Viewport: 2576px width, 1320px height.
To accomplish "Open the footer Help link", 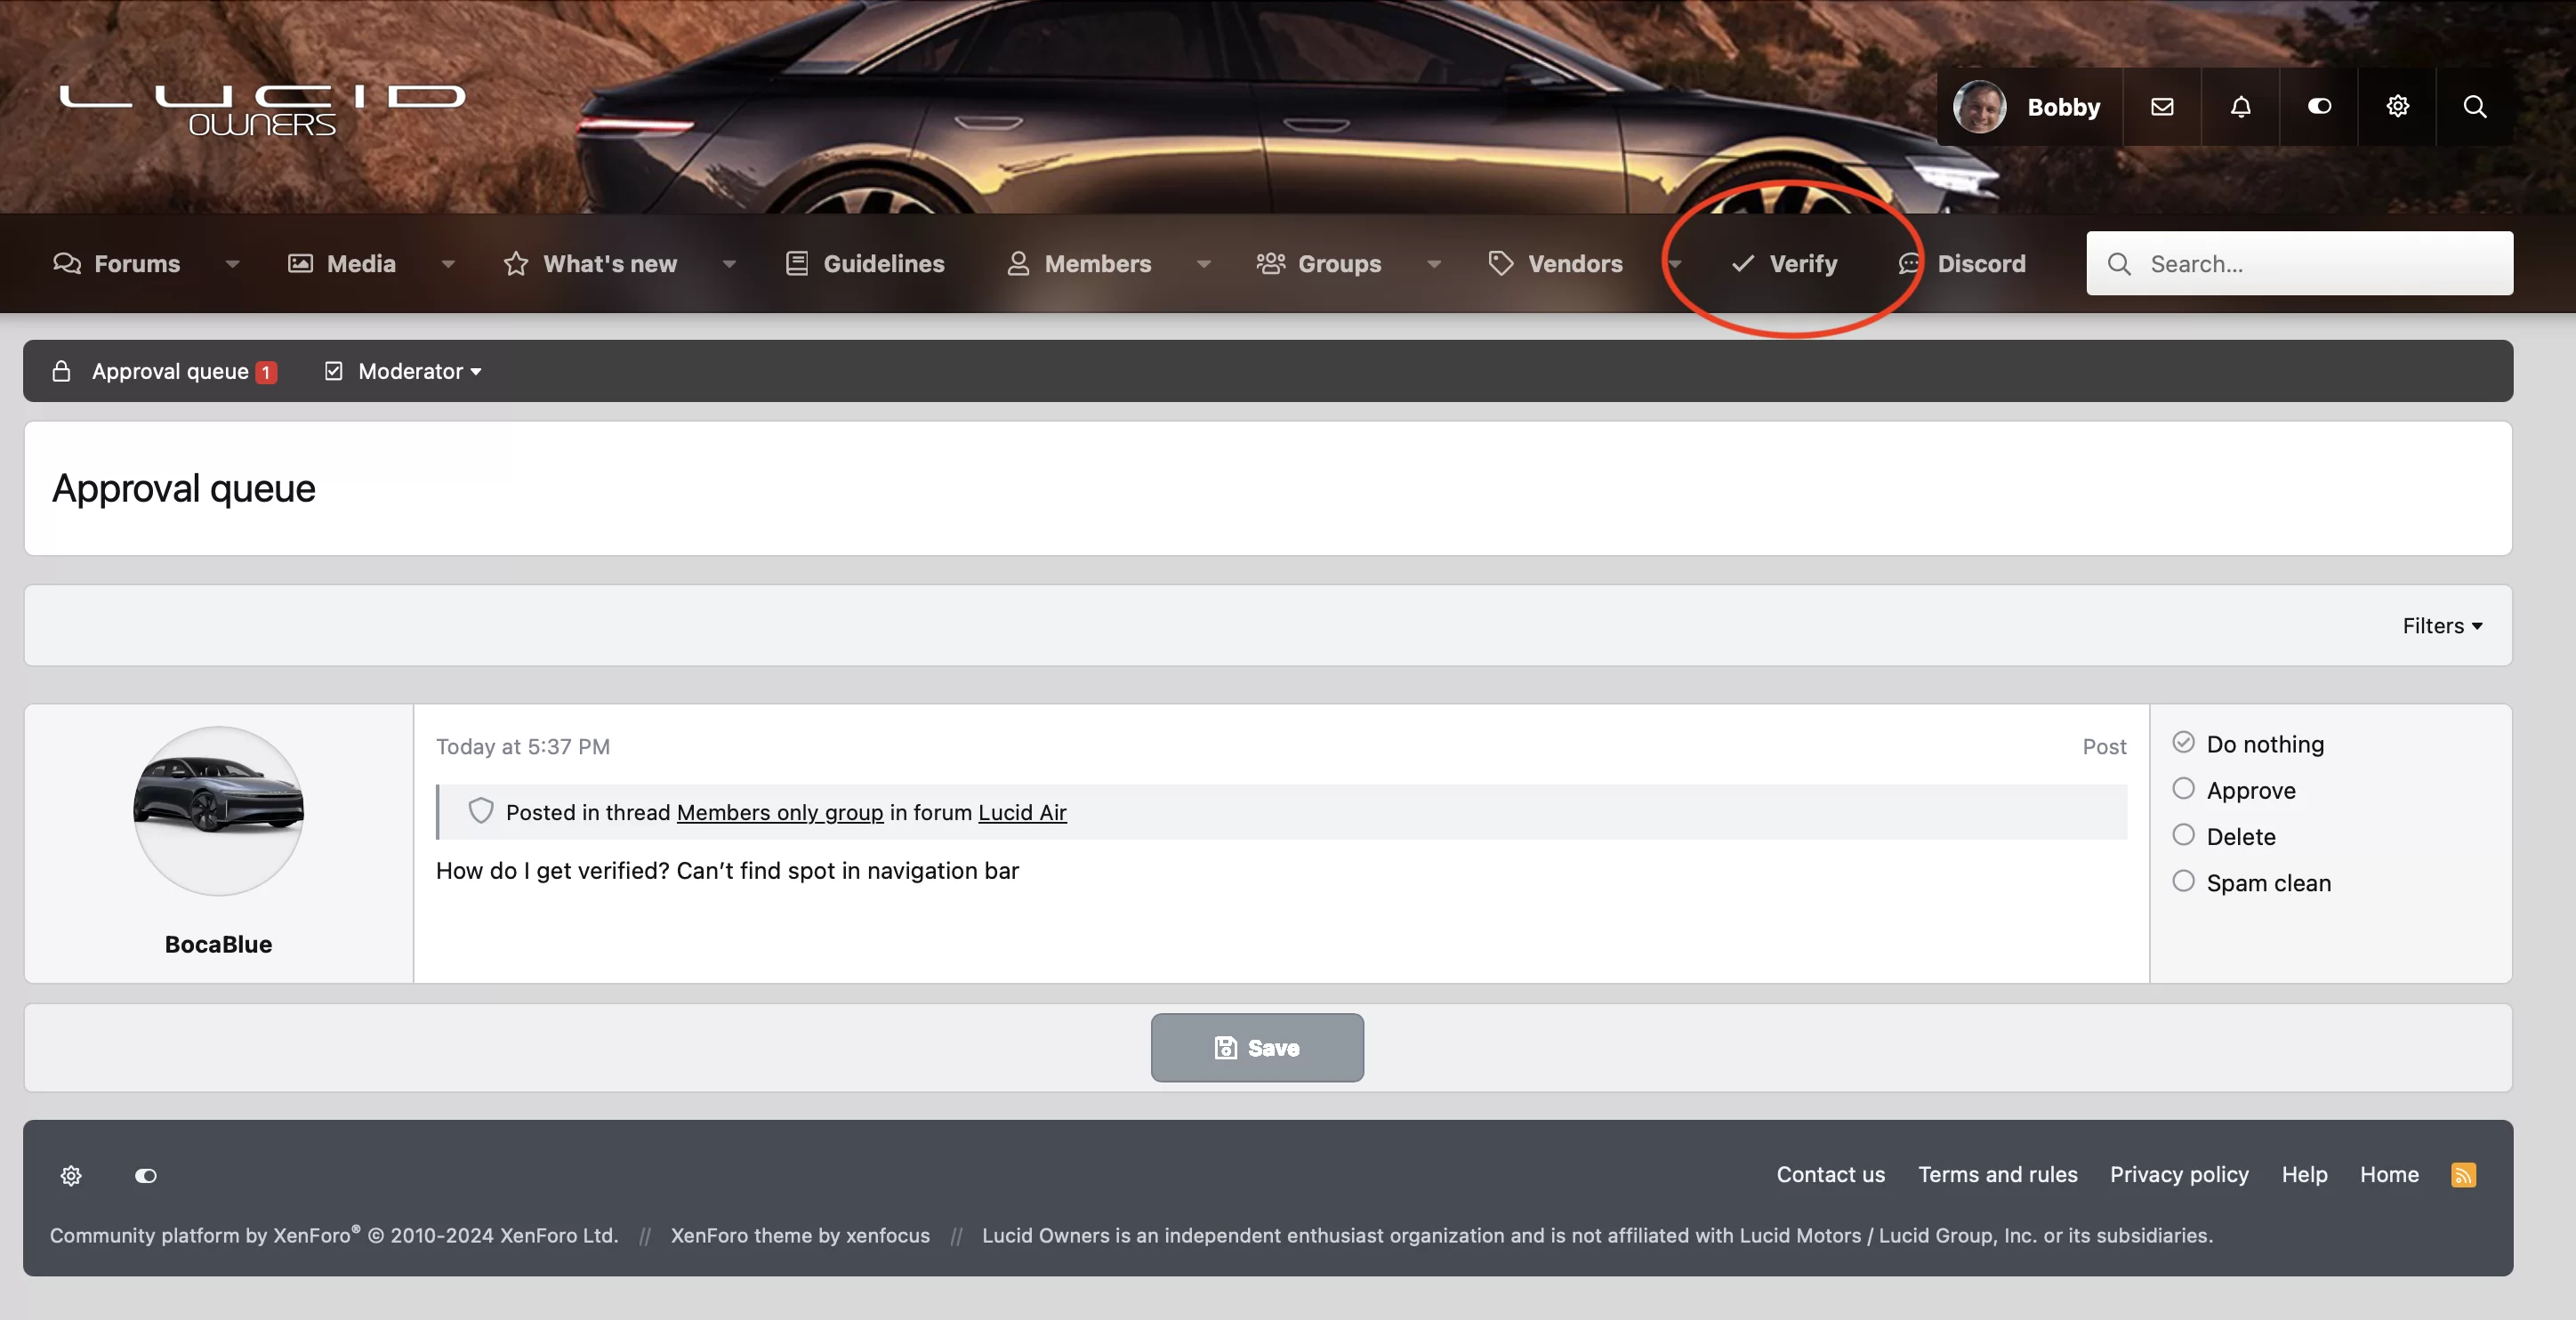I will (2304, 1174).
